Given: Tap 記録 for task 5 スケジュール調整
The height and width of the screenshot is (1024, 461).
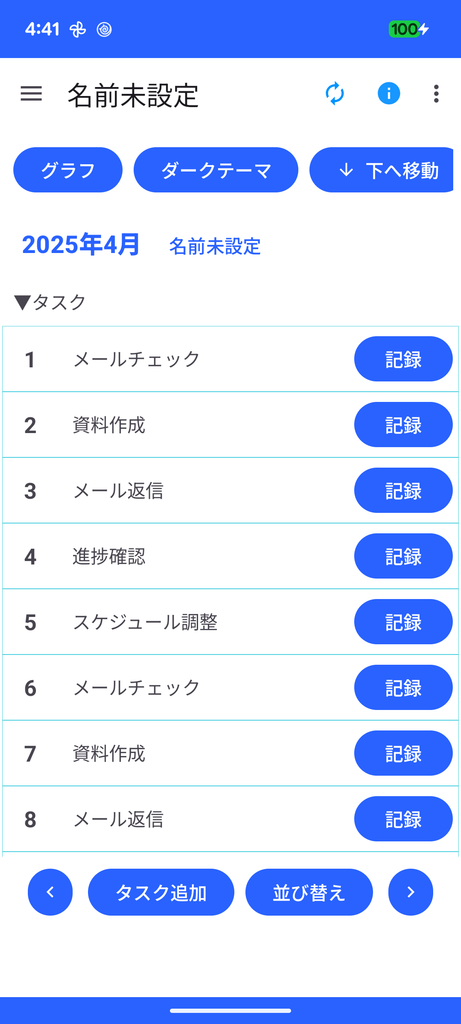Looking at the screenshot, I should coord(404,622).
